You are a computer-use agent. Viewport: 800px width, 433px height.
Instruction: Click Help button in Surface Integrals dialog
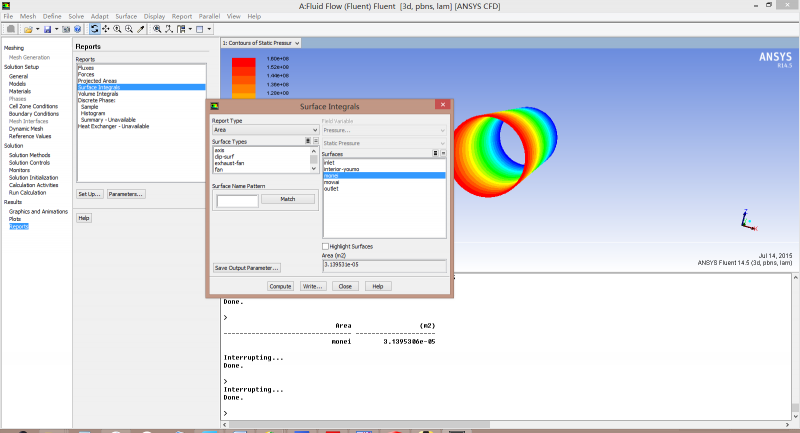378,286
